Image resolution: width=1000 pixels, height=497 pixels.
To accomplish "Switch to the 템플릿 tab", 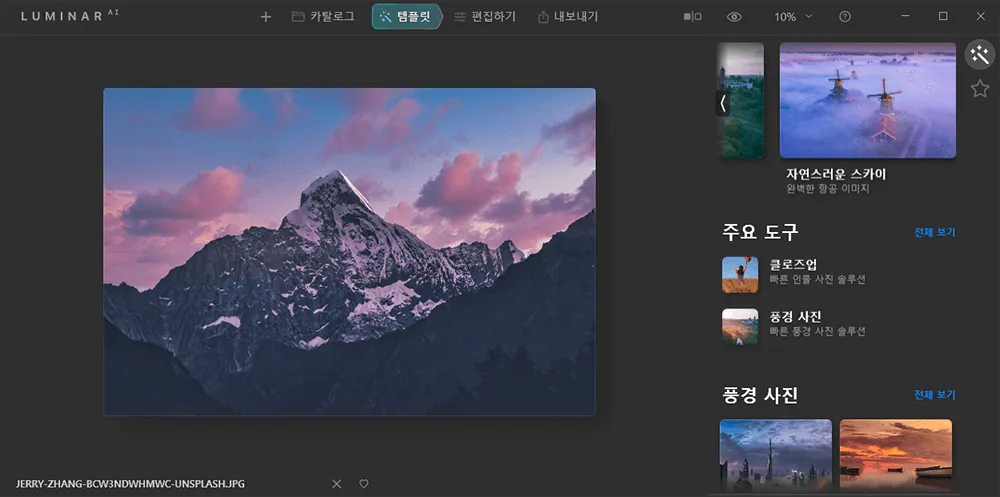I will 406,17.
